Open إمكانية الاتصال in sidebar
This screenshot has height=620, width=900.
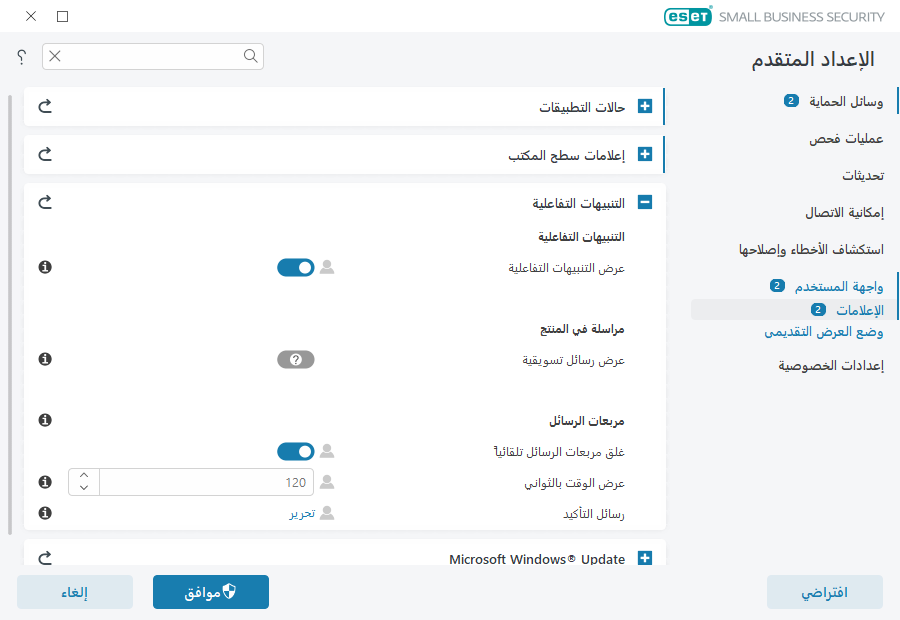(x=844, y=212)
